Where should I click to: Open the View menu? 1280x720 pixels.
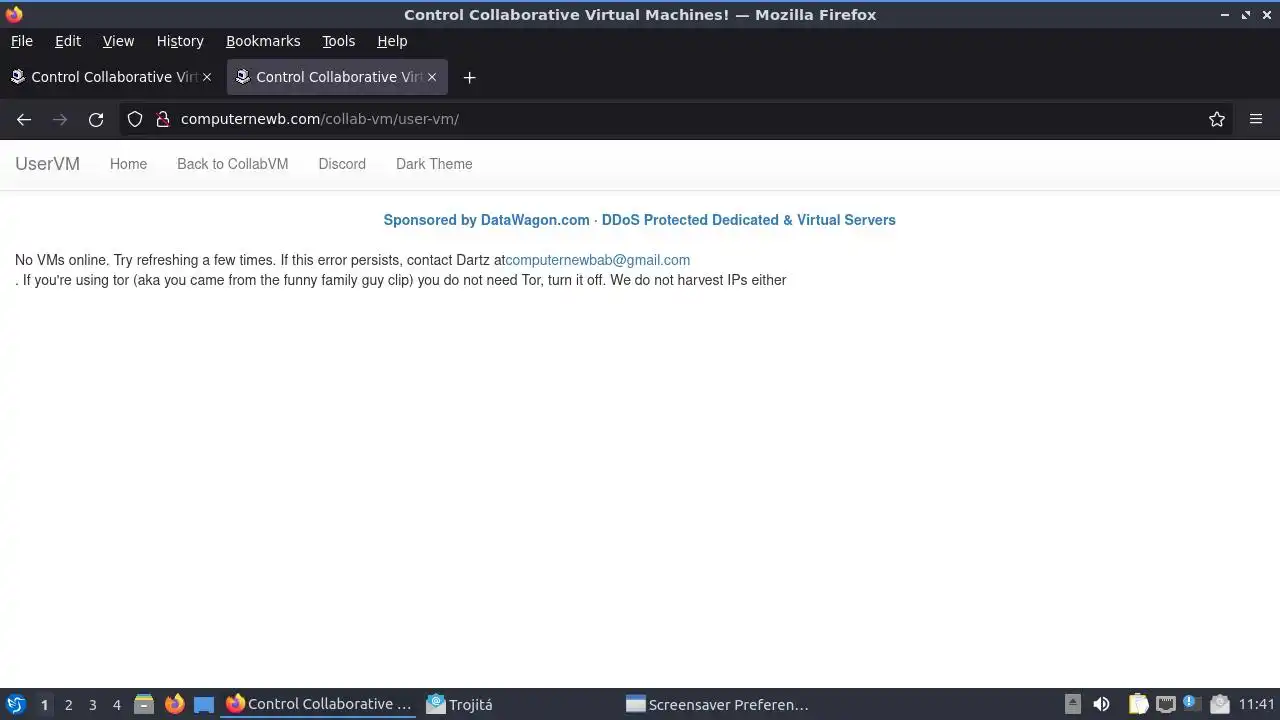(x=118, y=41)
